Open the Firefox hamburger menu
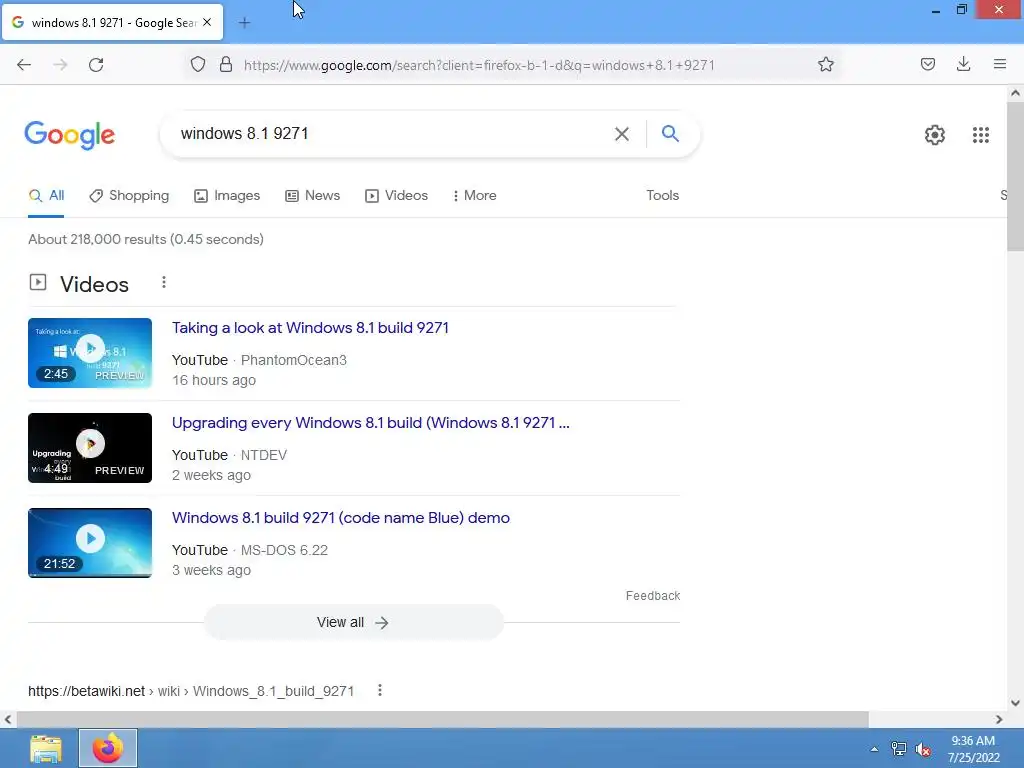 pos(1000,64)
